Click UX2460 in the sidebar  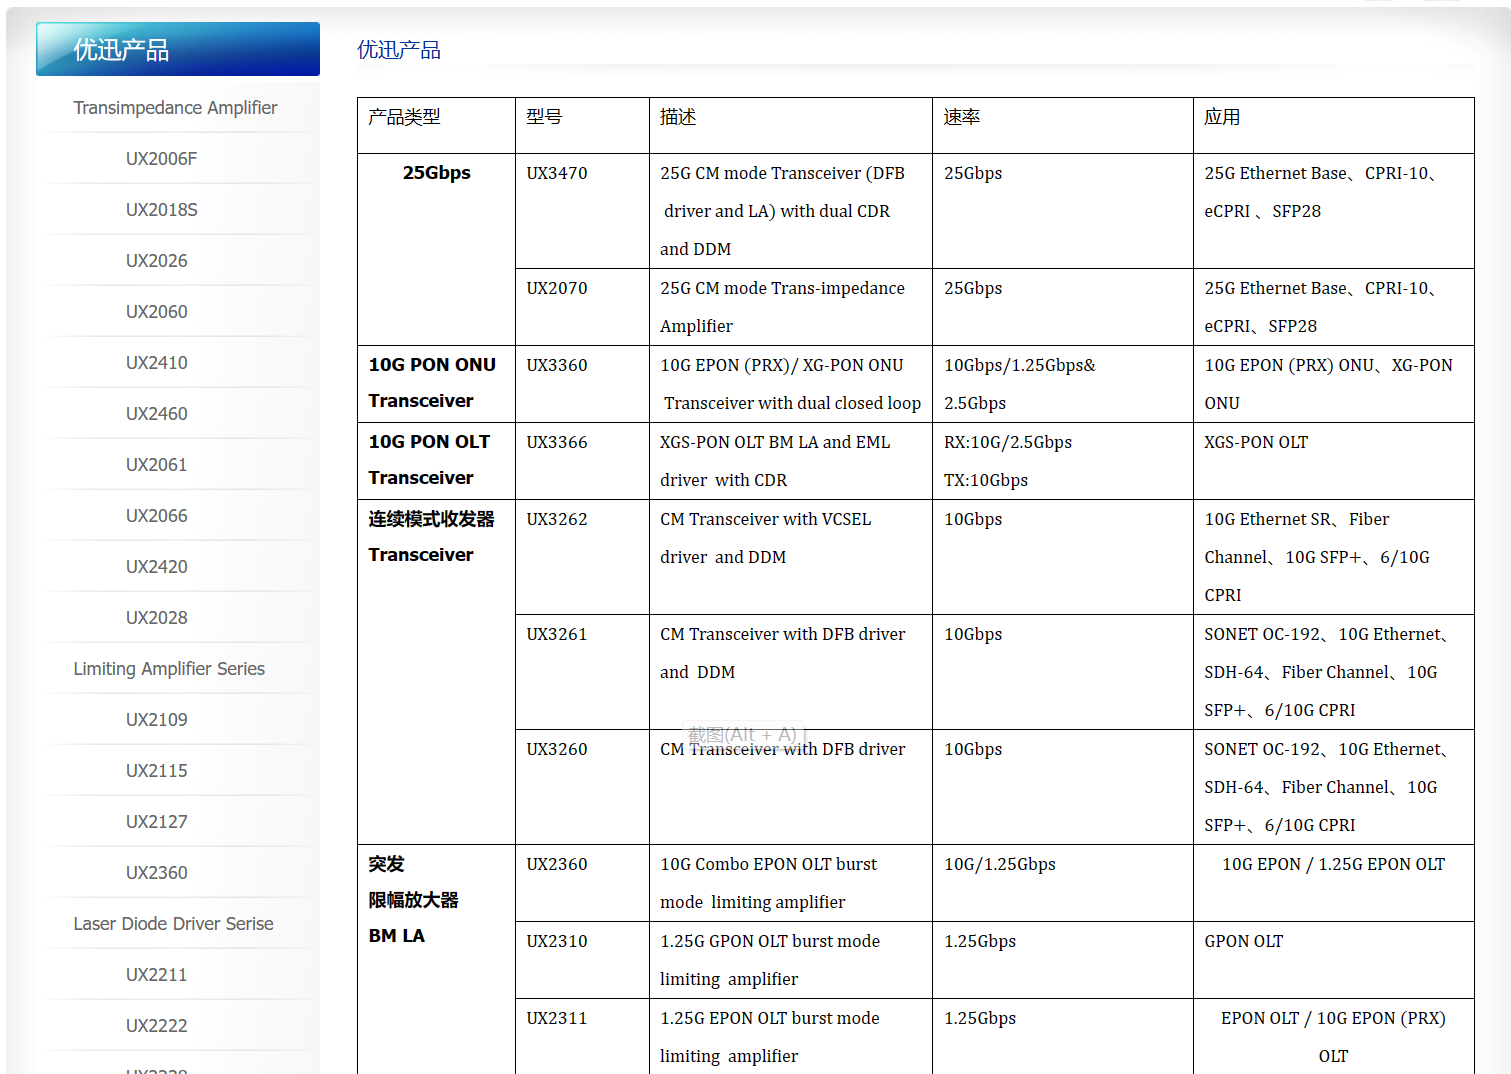[x=156, y=414]
